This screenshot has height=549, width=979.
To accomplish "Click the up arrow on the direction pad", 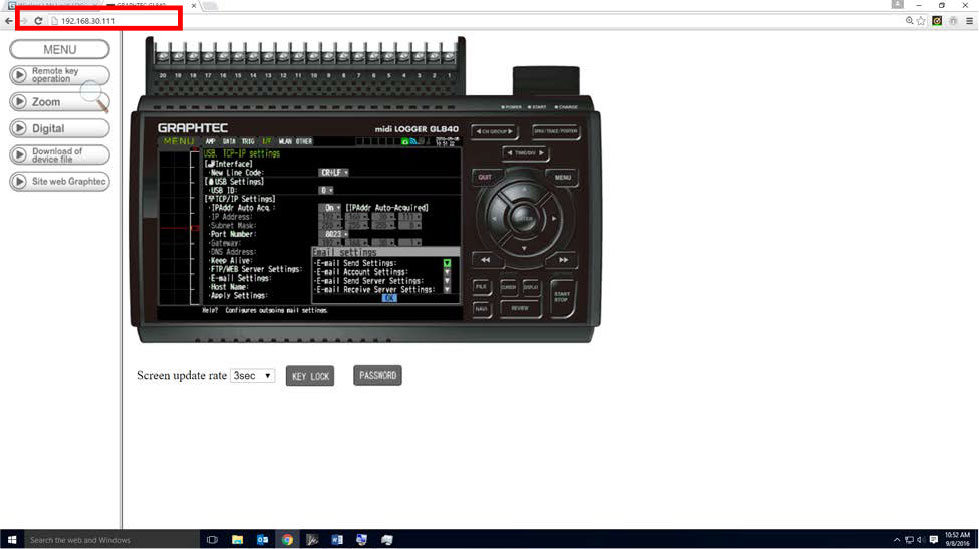I will 524,190.
